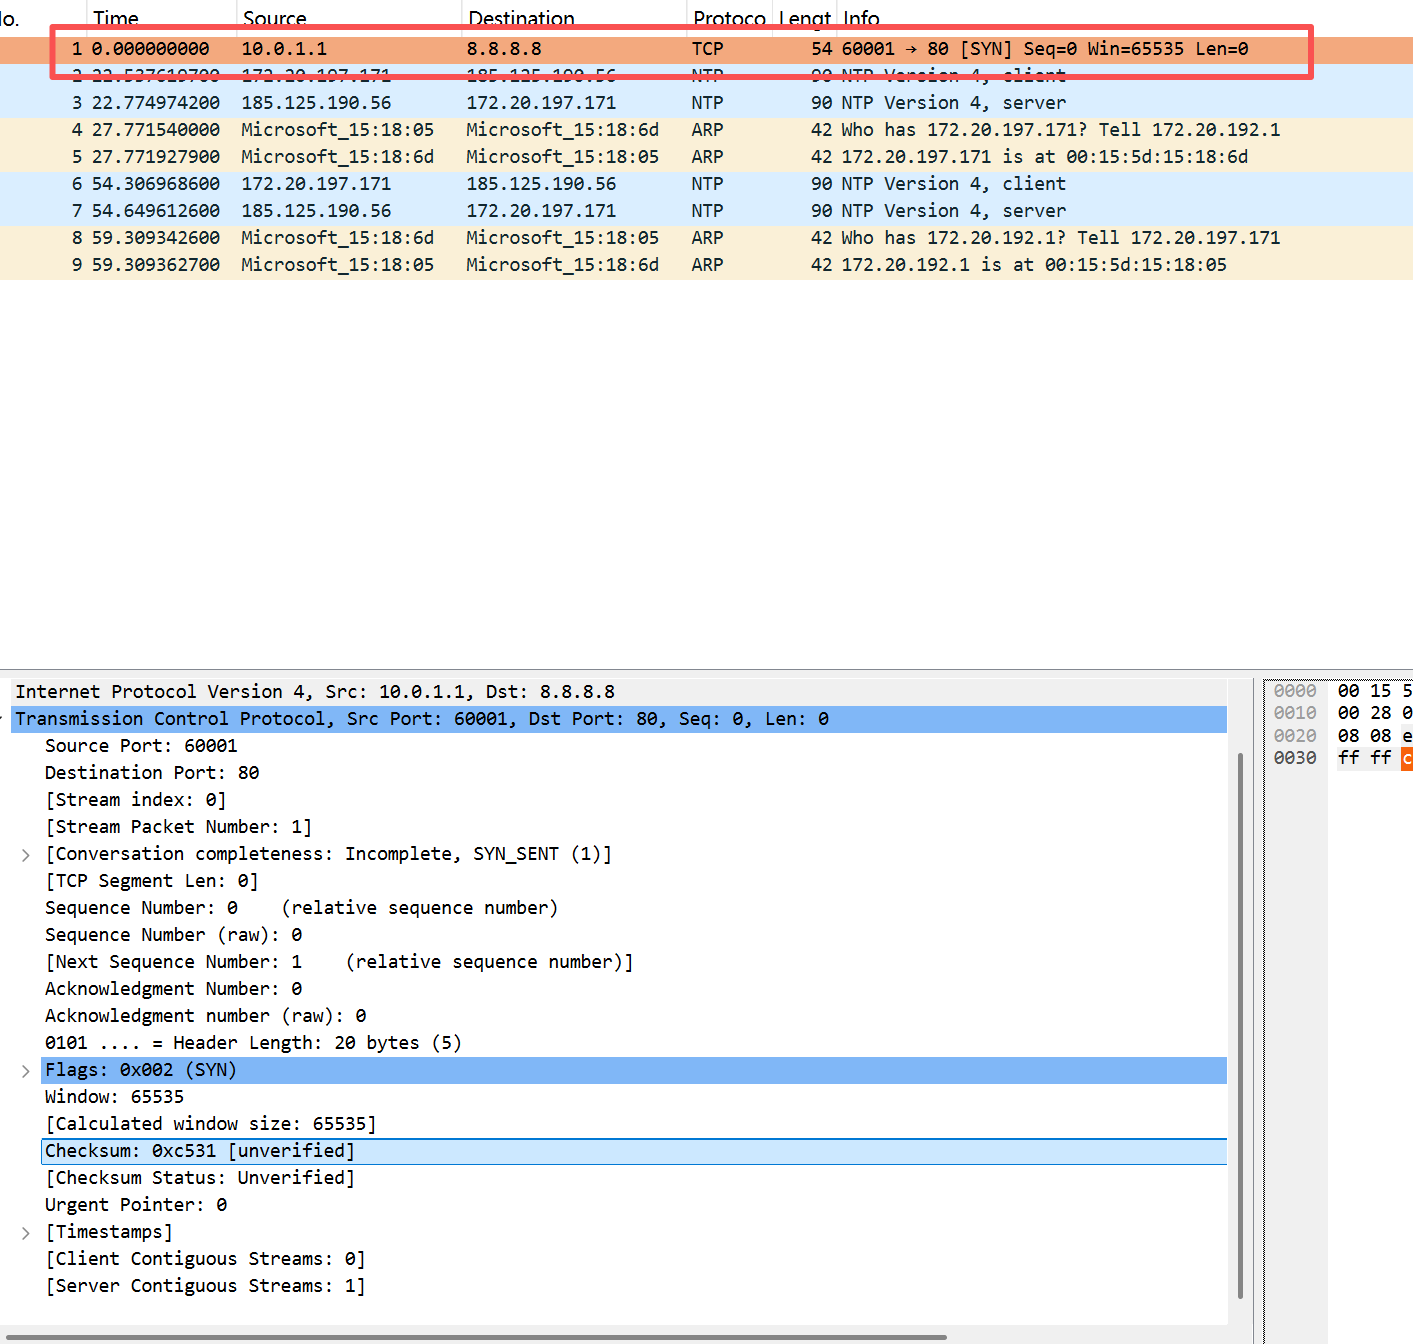The height and width of the screenshot is (1344, 1413).
Task: Click the Destination column header
Action: (x=521, y=18)
